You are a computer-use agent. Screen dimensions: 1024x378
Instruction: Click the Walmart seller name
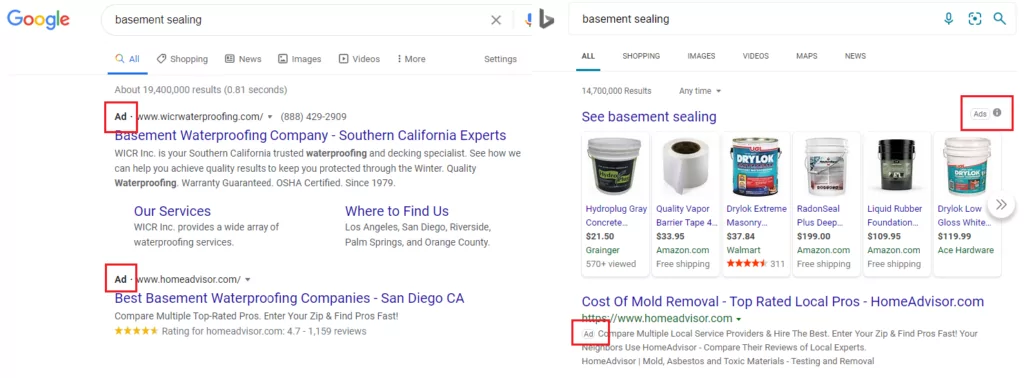coord(743,250)
